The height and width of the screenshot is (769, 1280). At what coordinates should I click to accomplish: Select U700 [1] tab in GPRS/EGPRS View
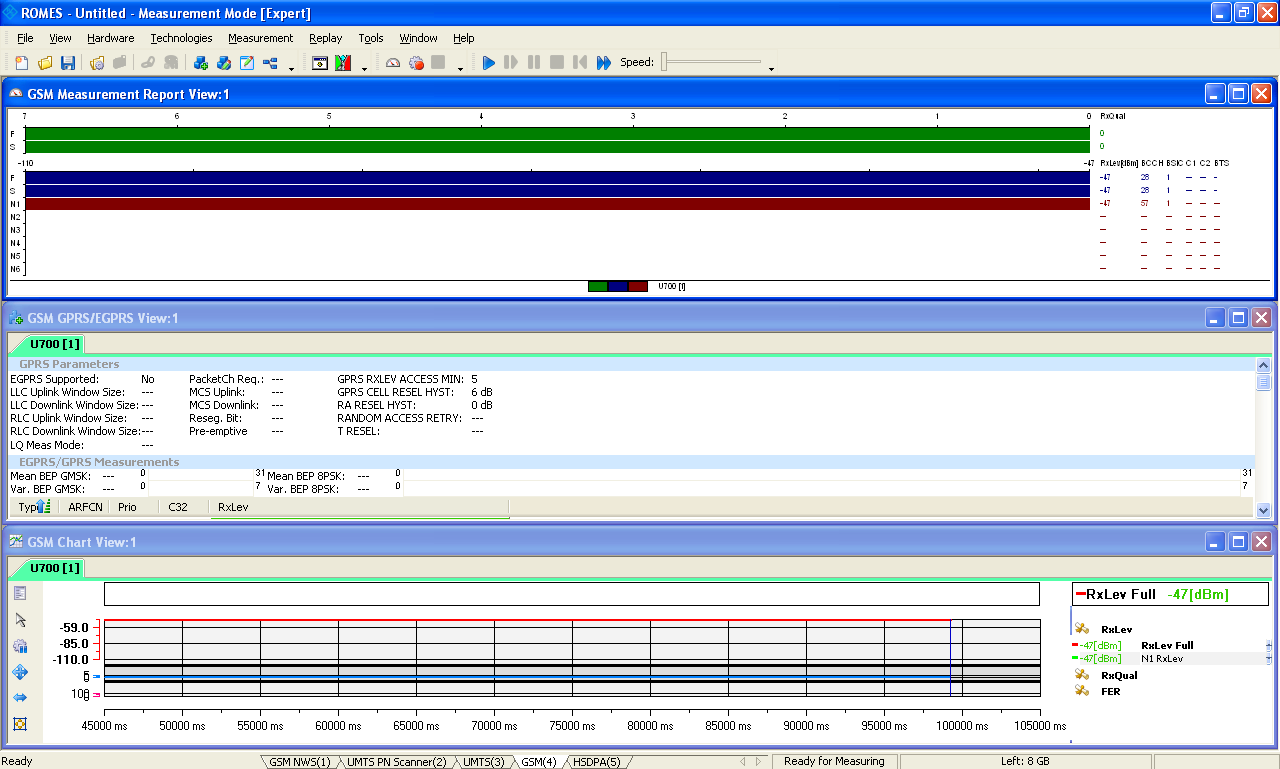point(47,344)
